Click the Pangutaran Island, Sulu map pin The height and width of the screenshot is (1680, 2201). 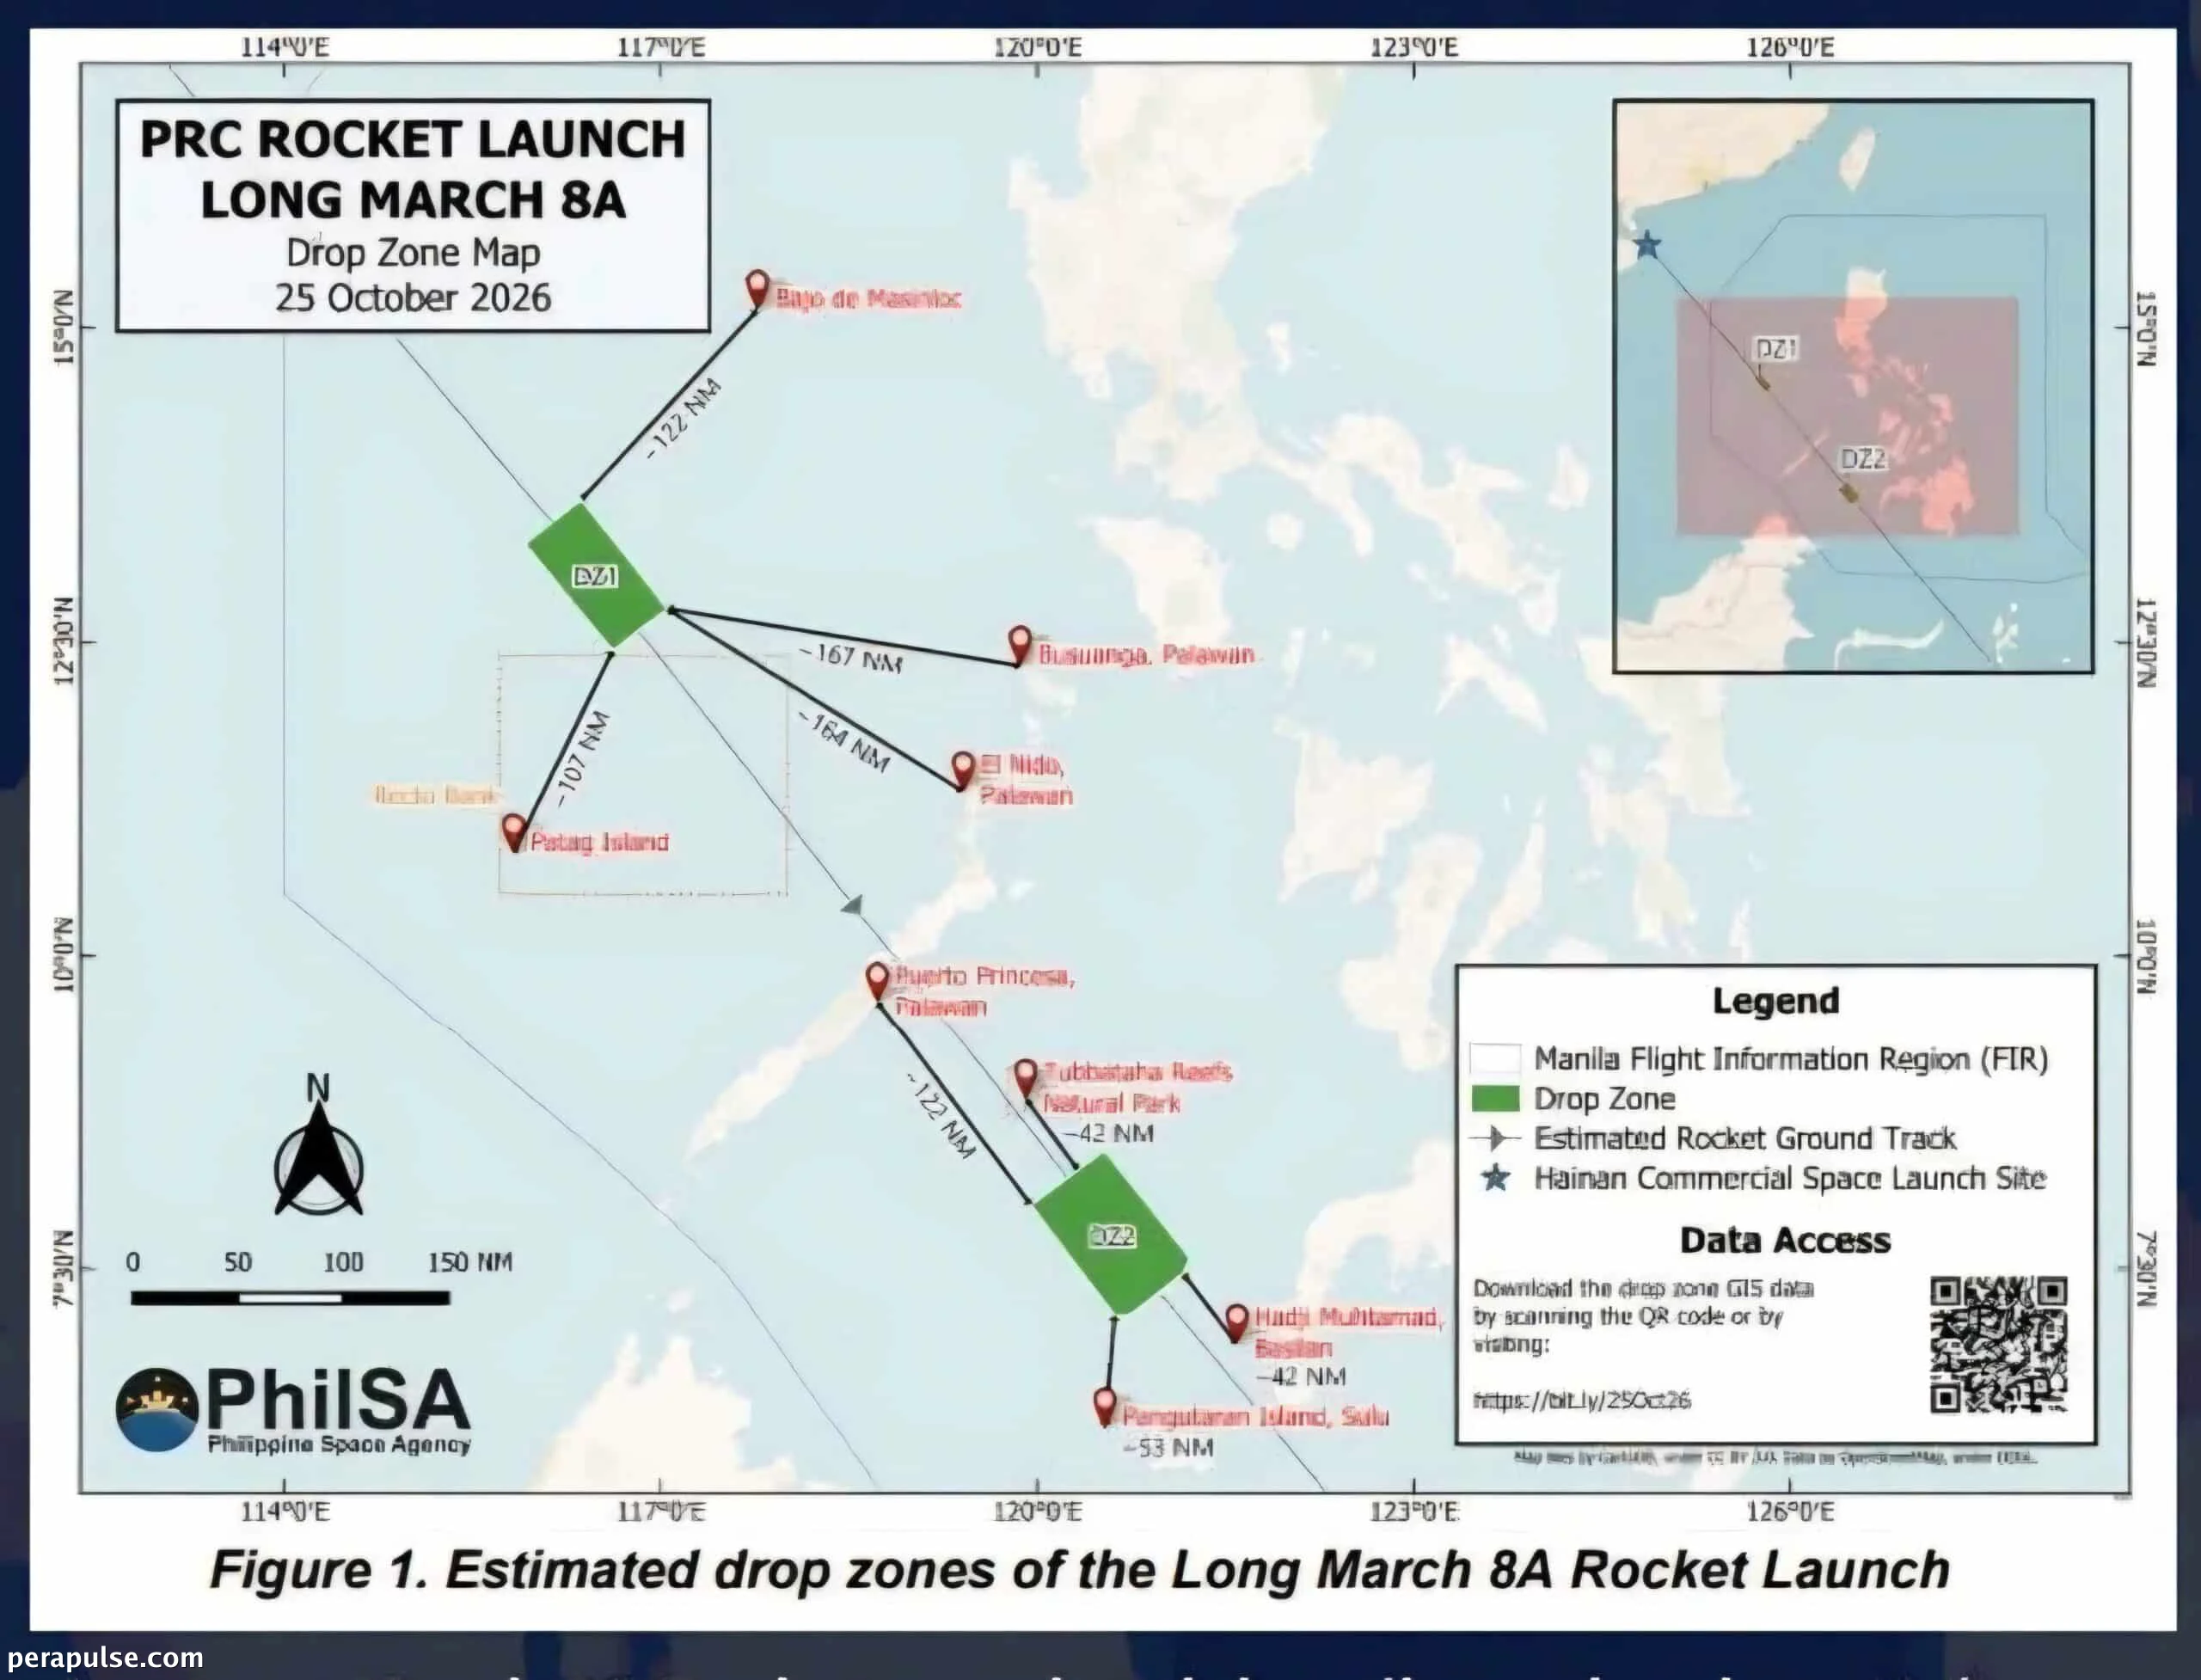pyautogui.click(x=1104, y=1406)
